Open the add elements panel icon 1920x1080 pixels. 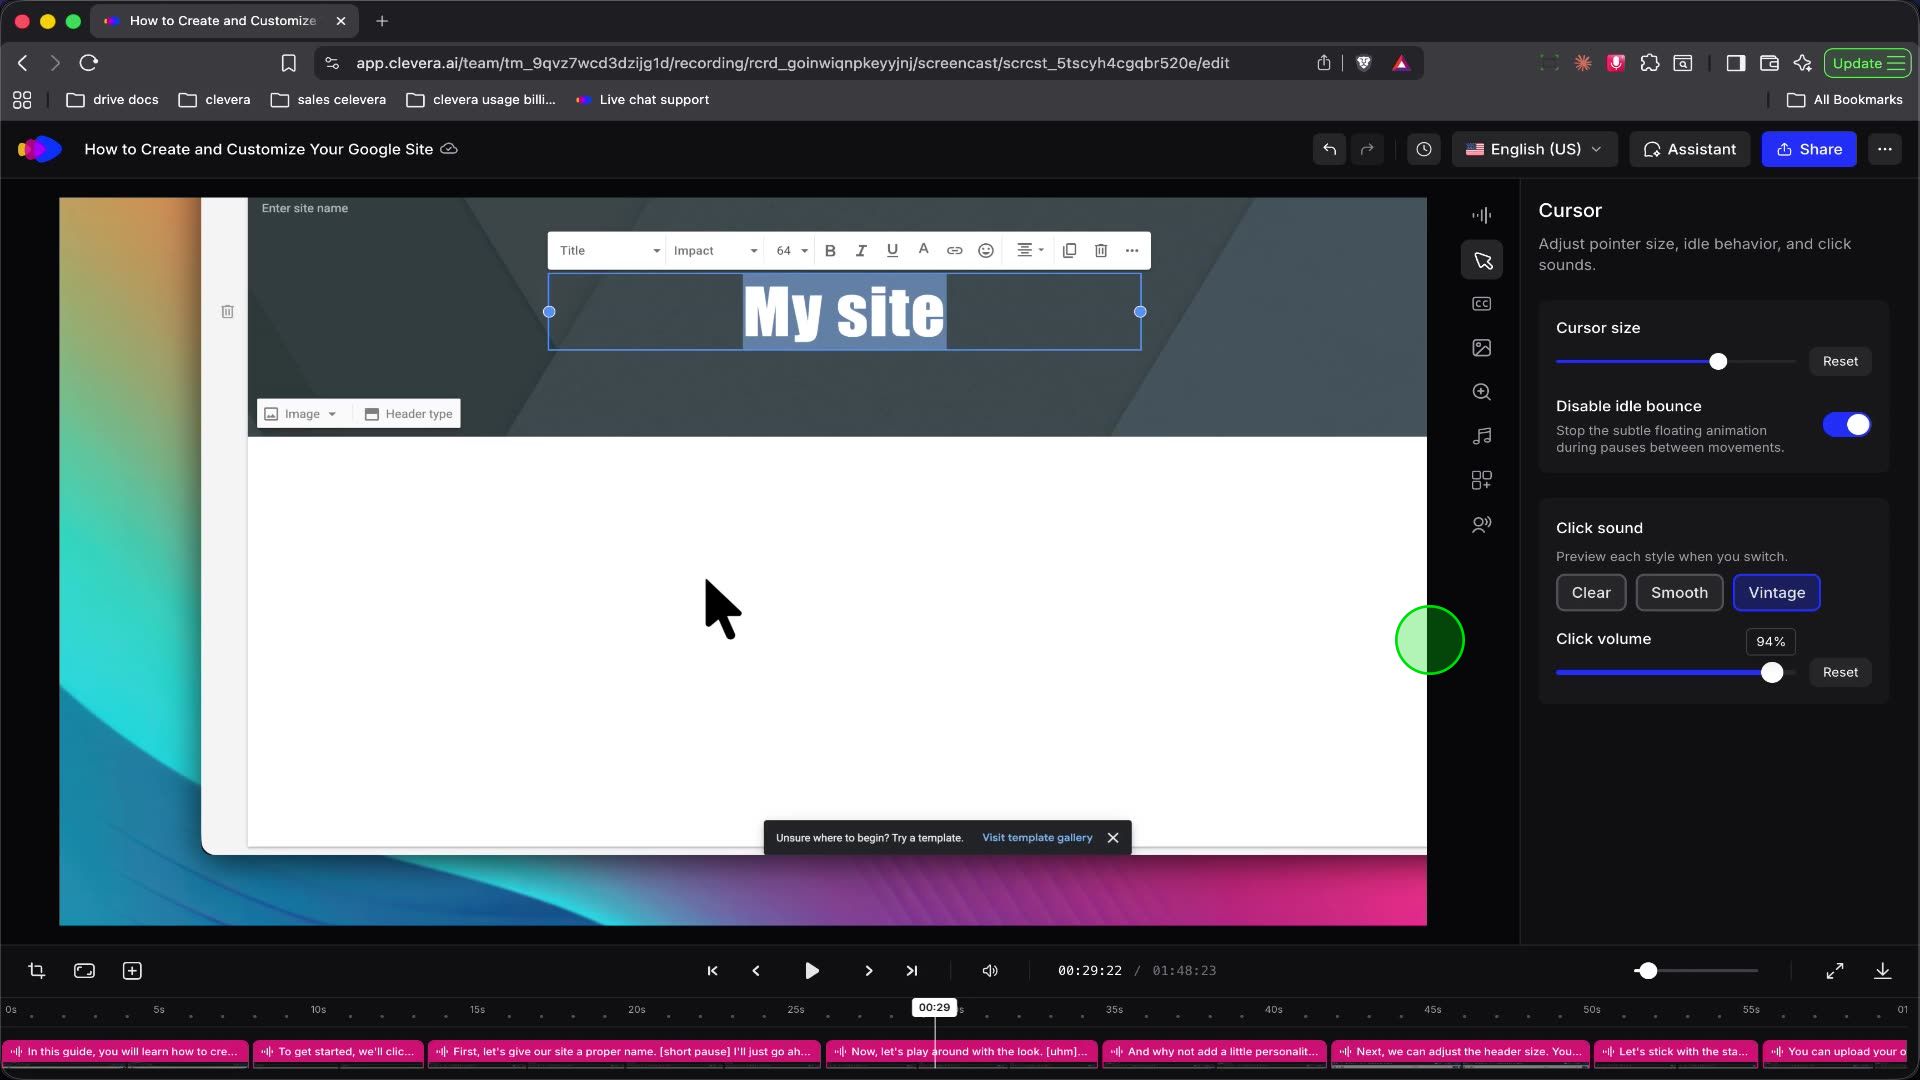click(1482, 480)
